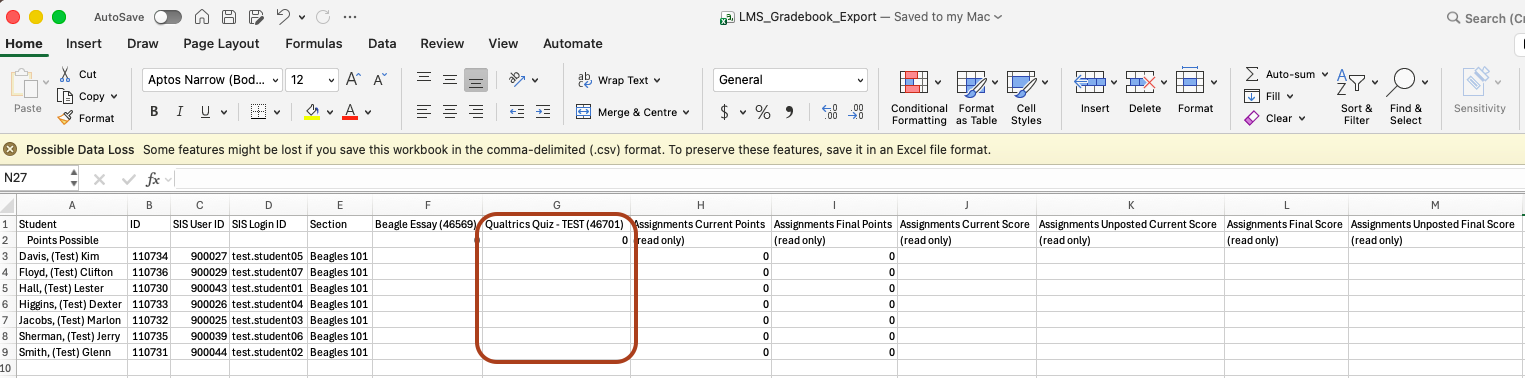
Task: Select column G header
Action: (556, 205)
